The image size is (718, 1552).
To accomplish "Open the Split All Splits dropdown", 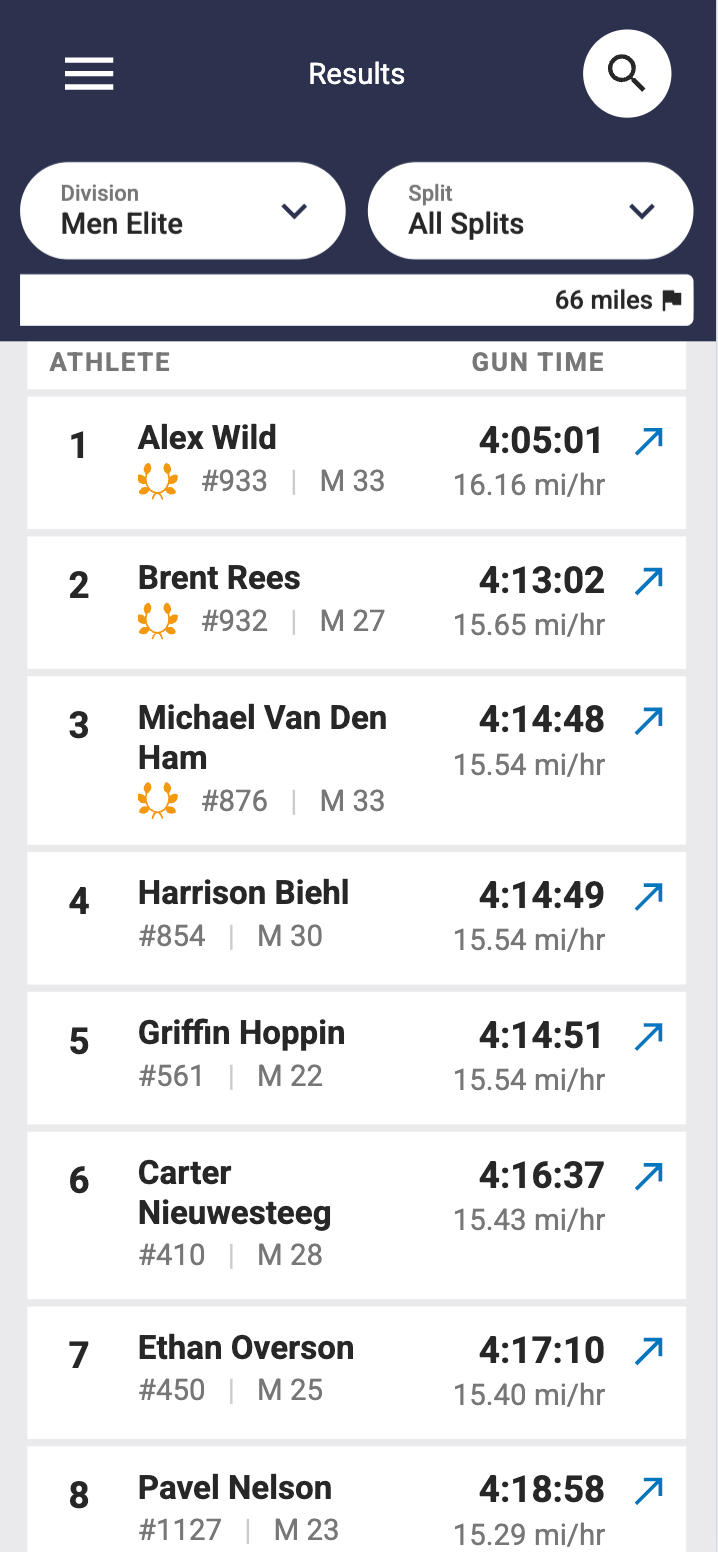I will (530, 211).
